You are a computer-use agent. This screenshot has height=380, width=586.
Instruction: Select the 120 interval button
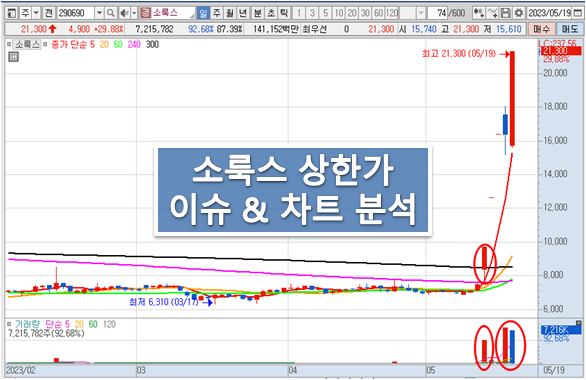(x=392, y=13)
